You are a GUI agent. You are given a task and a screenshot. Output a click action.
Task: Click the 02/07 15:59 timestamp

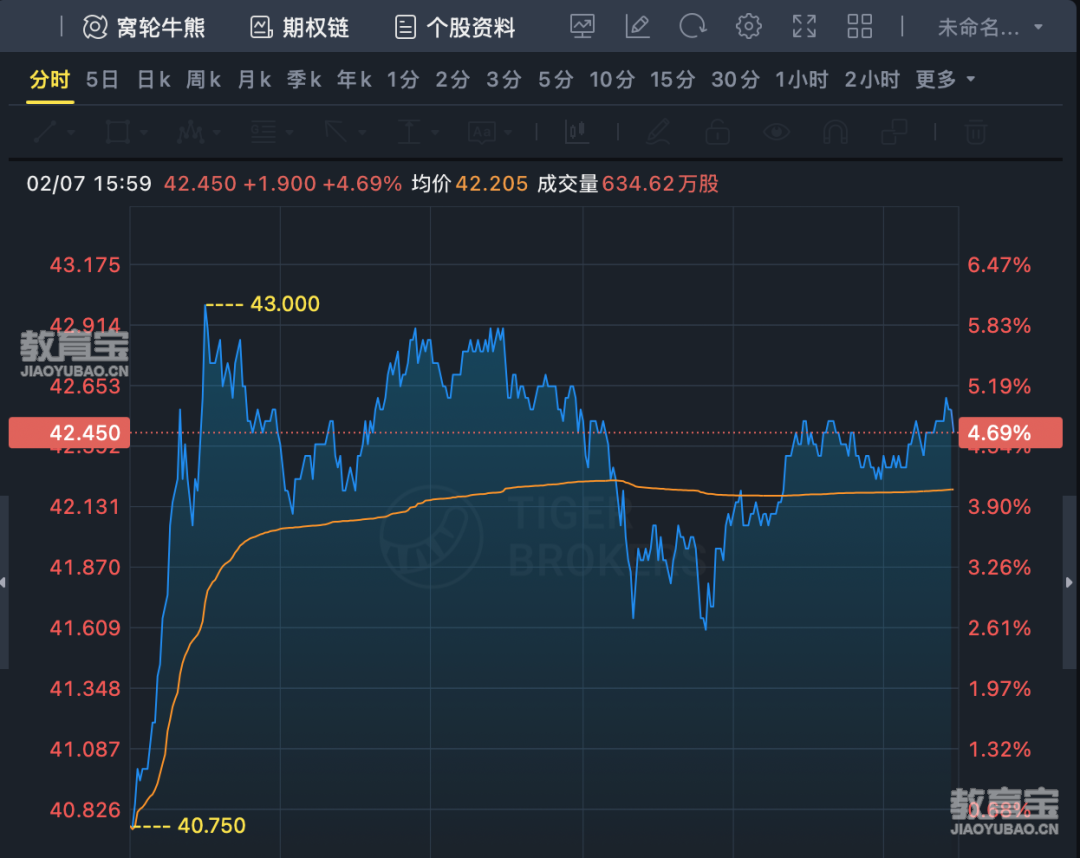89,184
